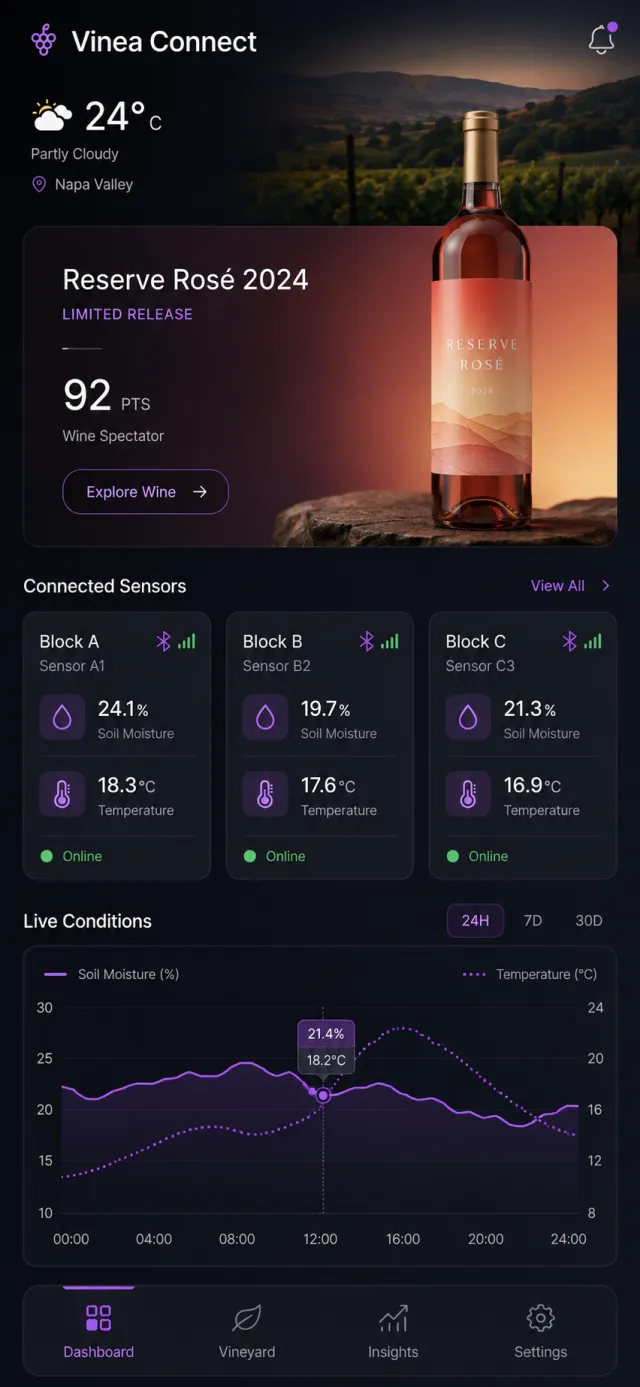Screen dimensions: 640x1387
Task: Tap the Vinea Connect grape logo
Action: [x=43, y=41]
